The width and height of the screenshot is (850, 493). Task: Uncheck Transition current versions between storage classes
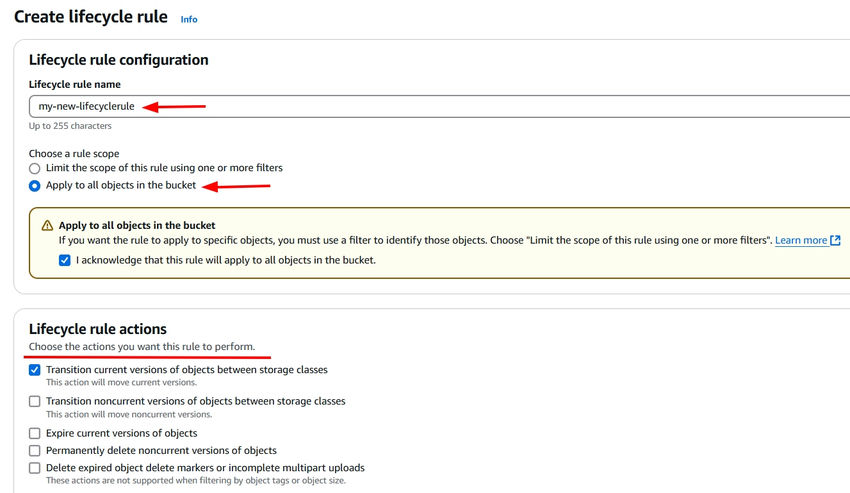35,370
